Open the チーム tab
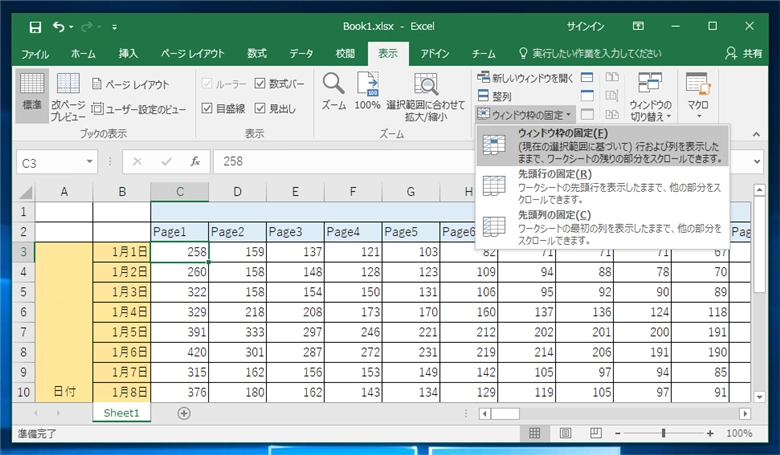 [484, 54]
